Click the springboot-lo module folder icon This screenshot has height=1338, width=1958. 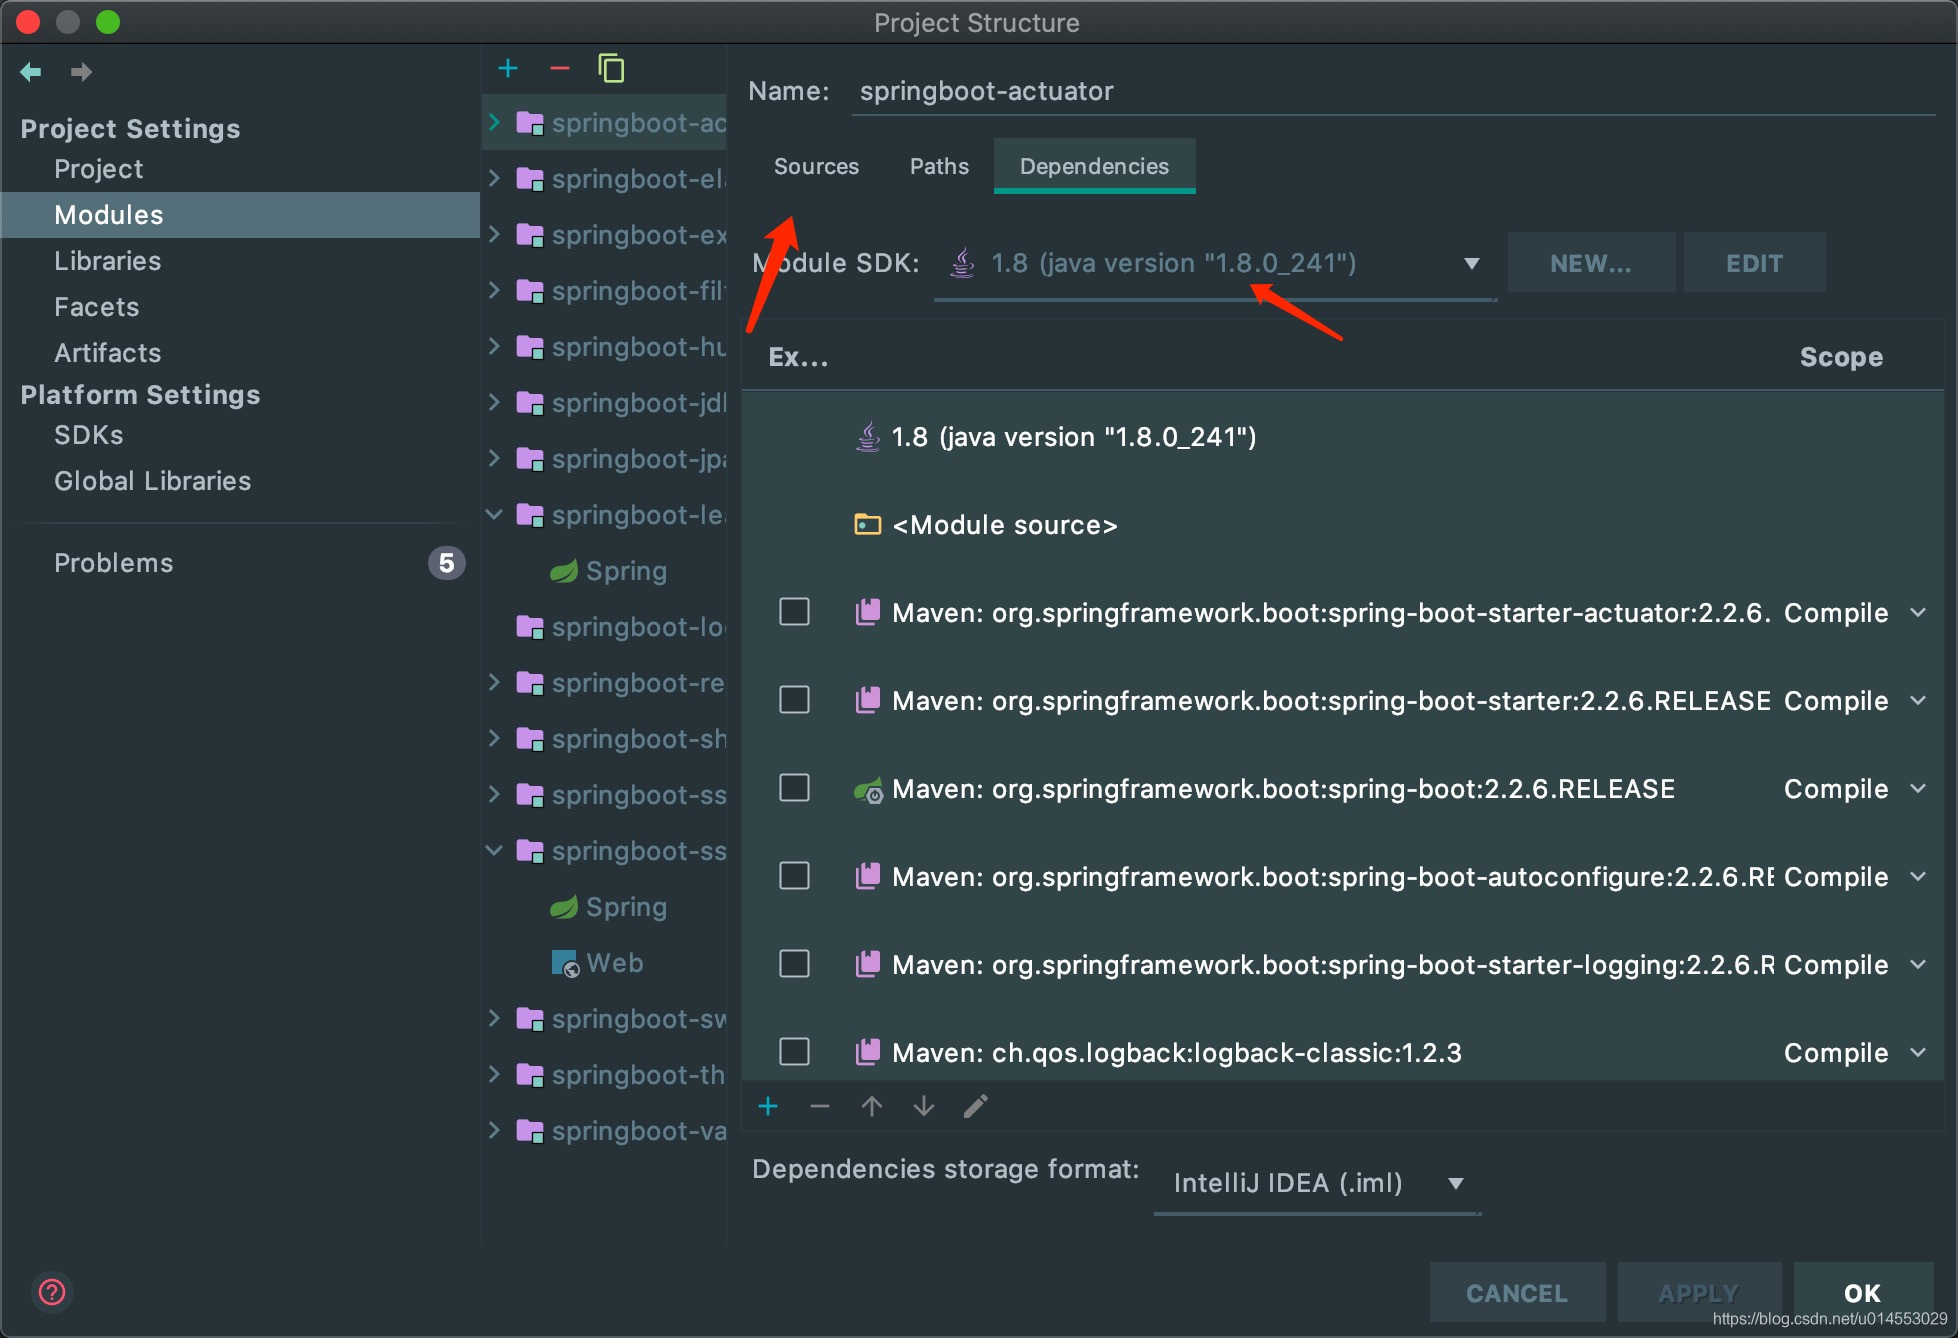(x=529, y=626)
